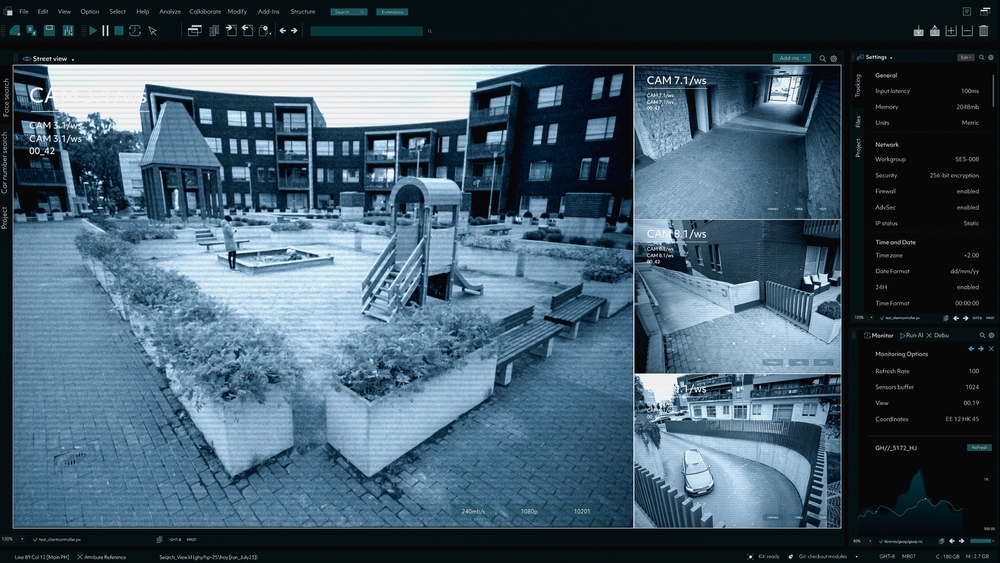1000x563 pixels.
Task: Click the download-to-tray icon in top right
Action: [x=918, y=31]
